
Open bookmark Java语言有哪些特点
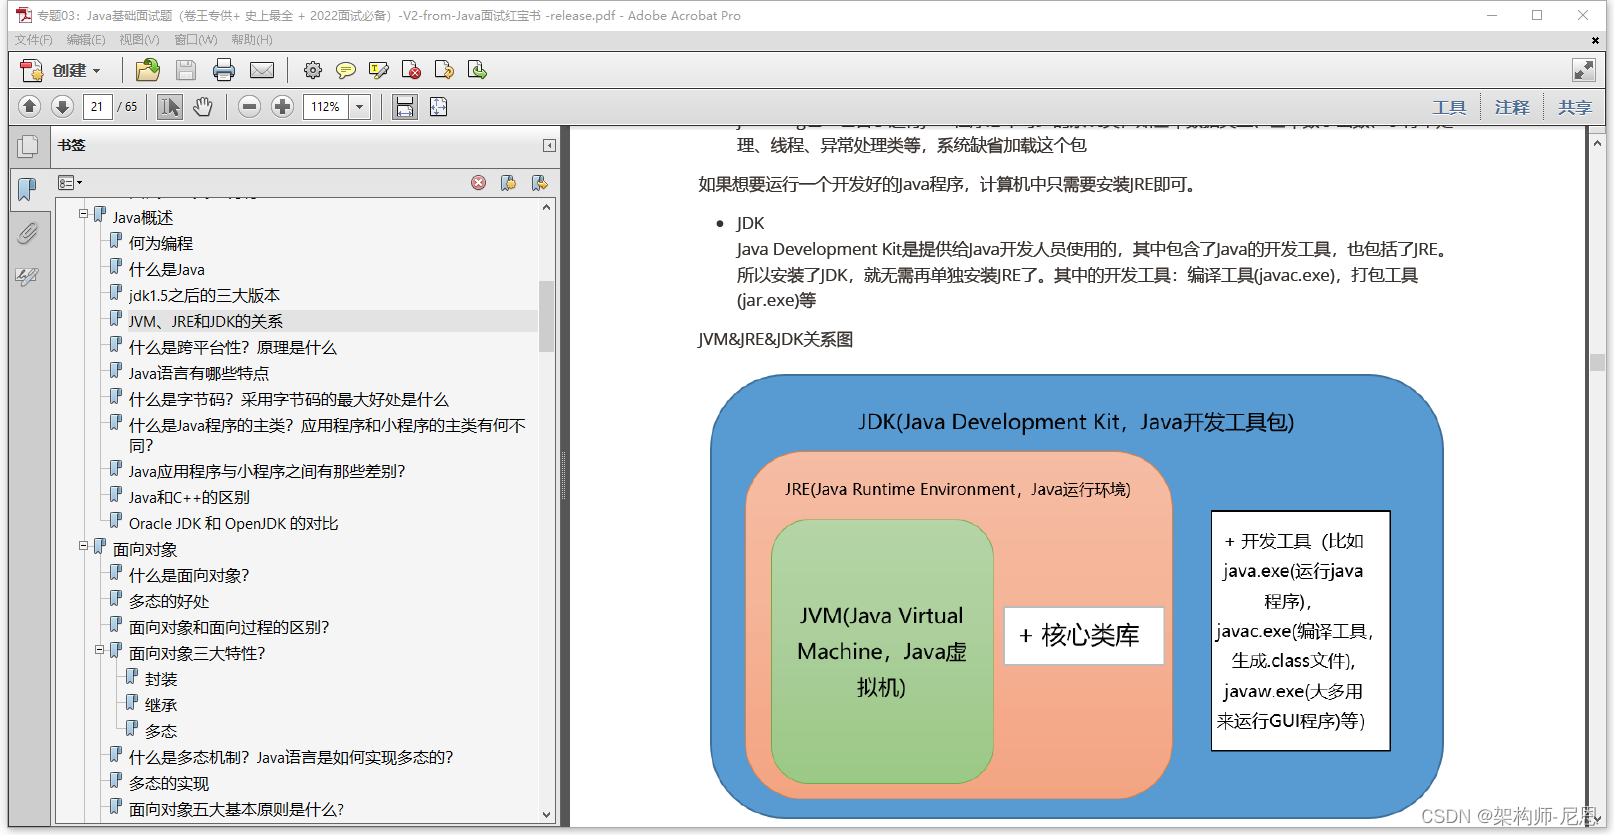[199, 373]
